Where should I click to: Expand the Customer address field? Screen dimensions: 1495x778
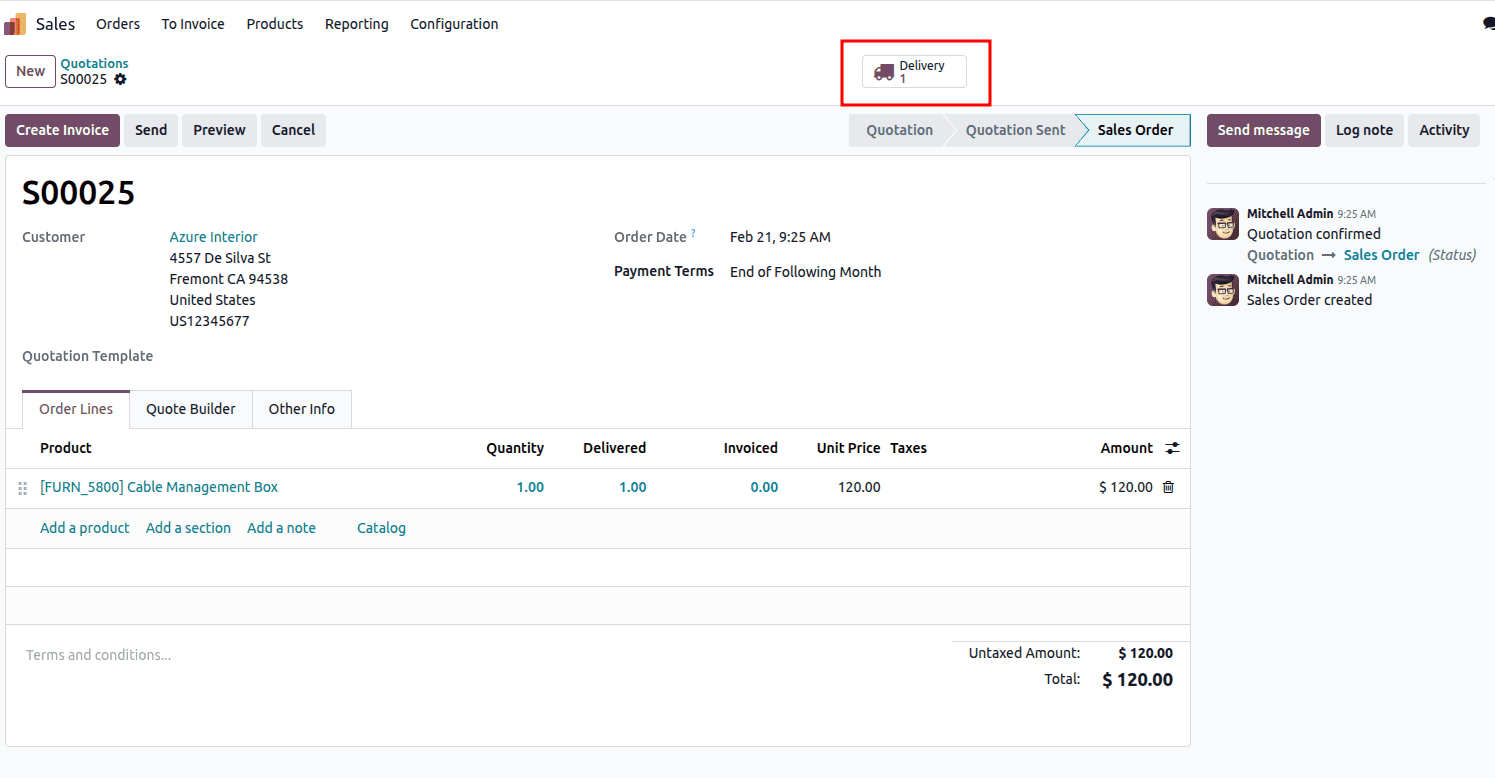pos(228,278)
